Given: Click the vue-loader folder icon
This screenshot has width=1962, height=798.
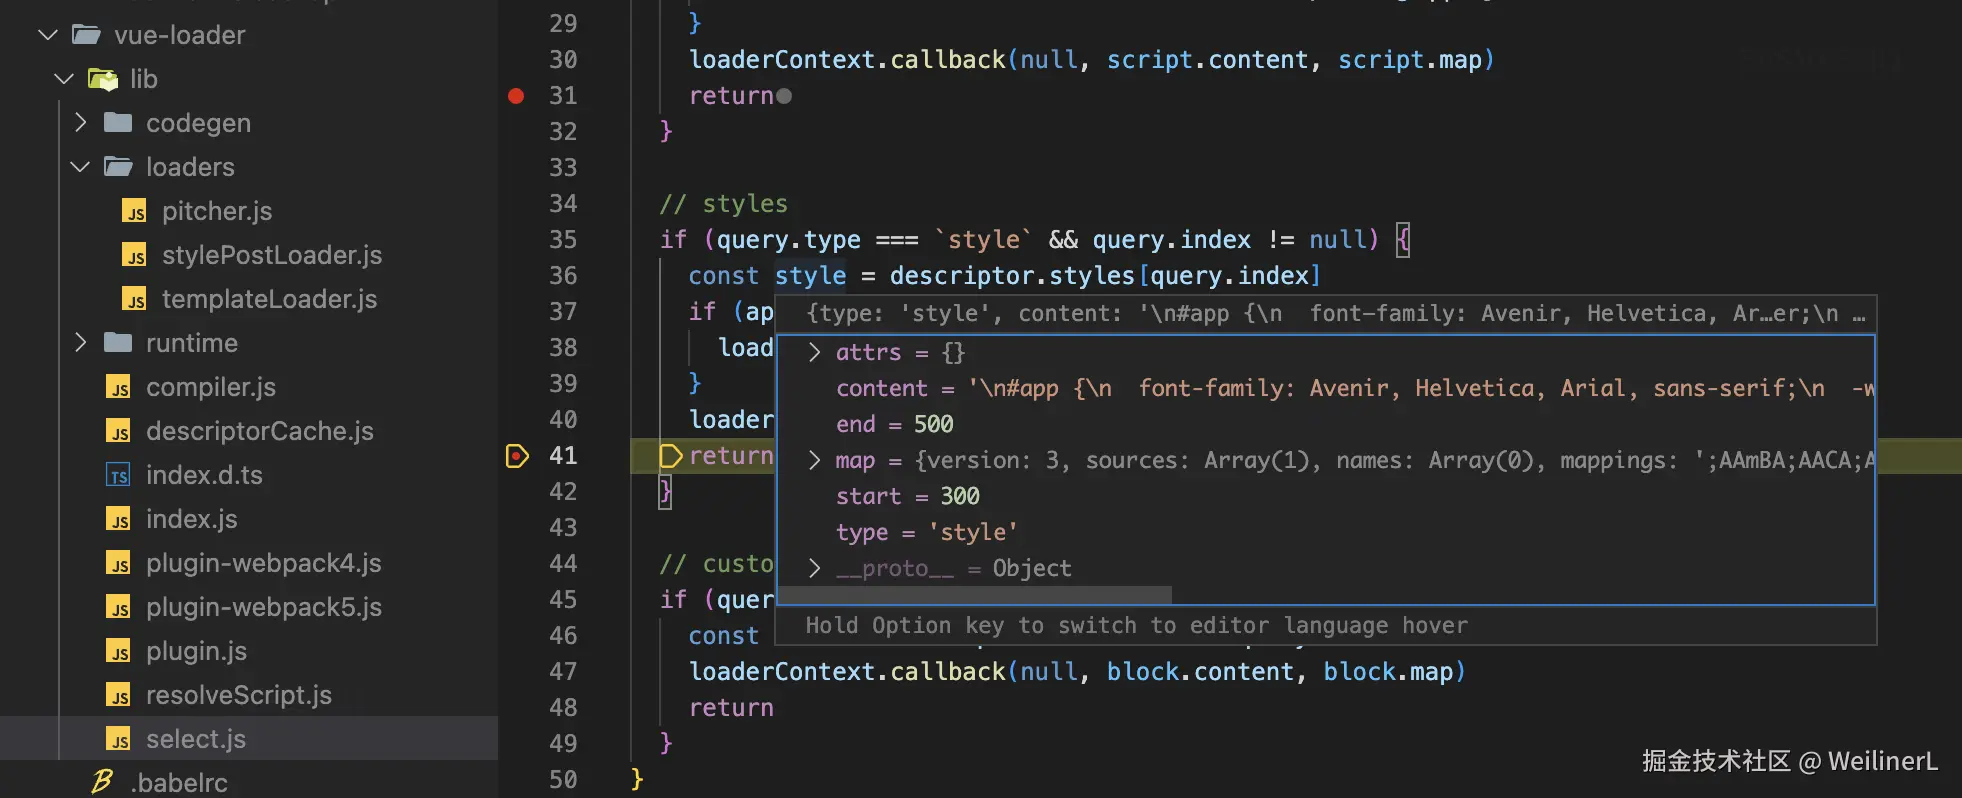Looking at the screenshot, I should coord(87,35).
